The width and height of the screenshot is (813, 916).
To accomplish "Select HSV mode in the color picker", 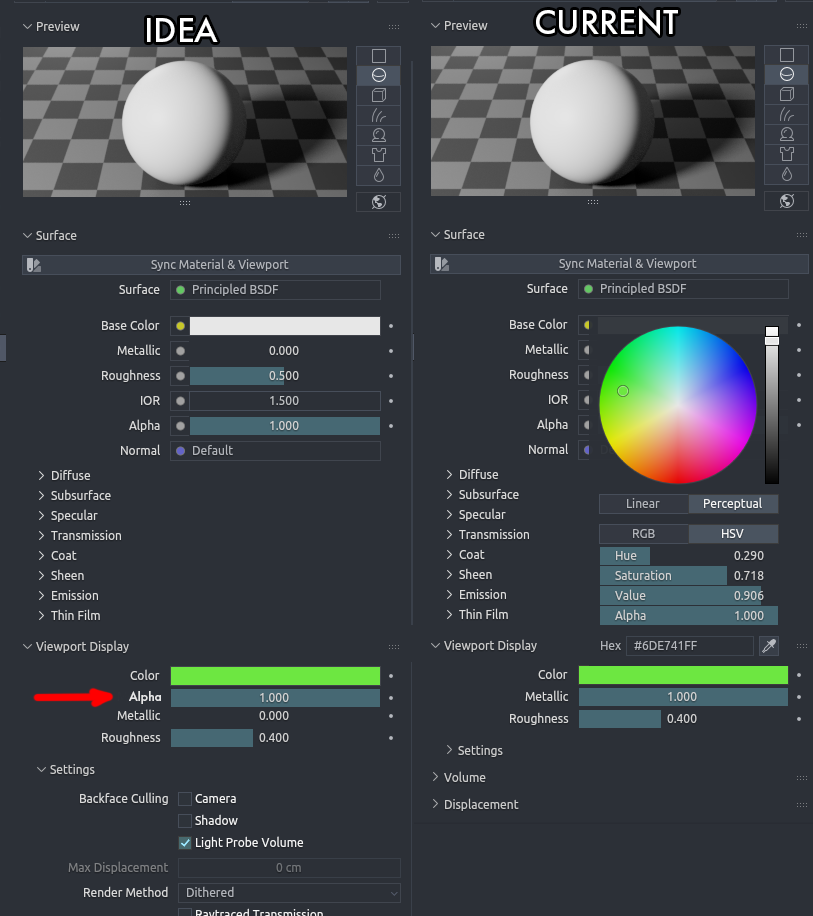I will [x=733, y=534].
